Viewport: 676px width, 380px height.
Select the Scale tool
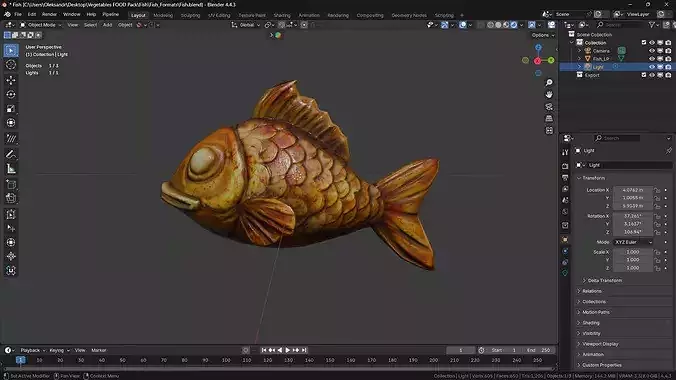click(11, 109)
